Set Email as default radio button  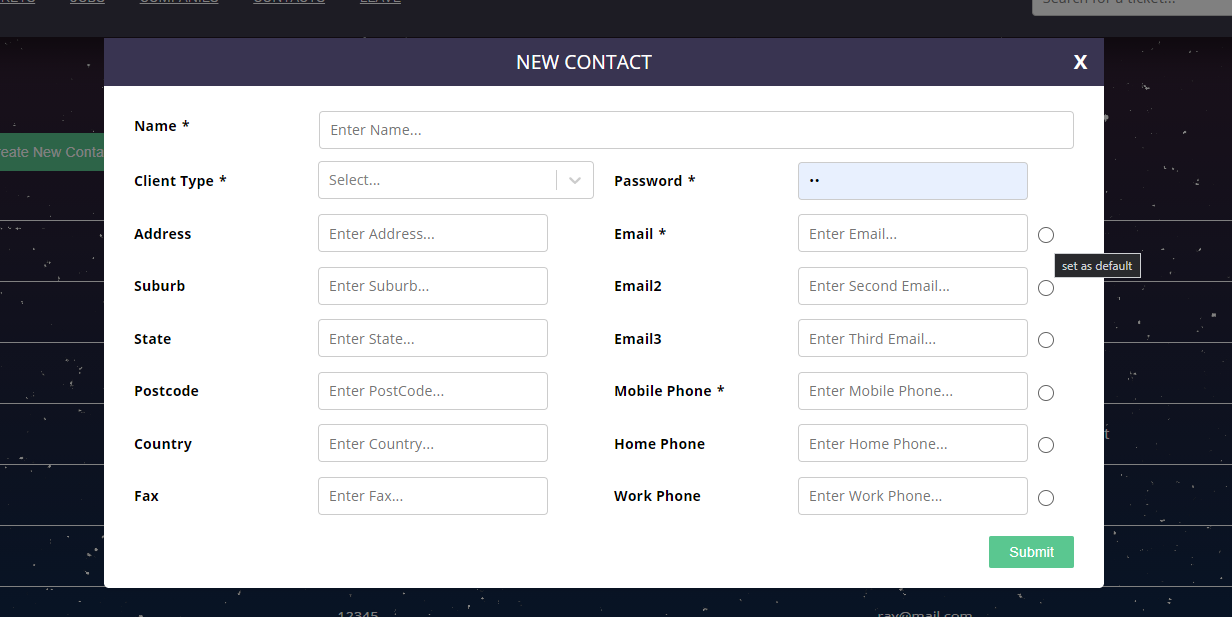pyautogui.click(x=1046, y=235)
